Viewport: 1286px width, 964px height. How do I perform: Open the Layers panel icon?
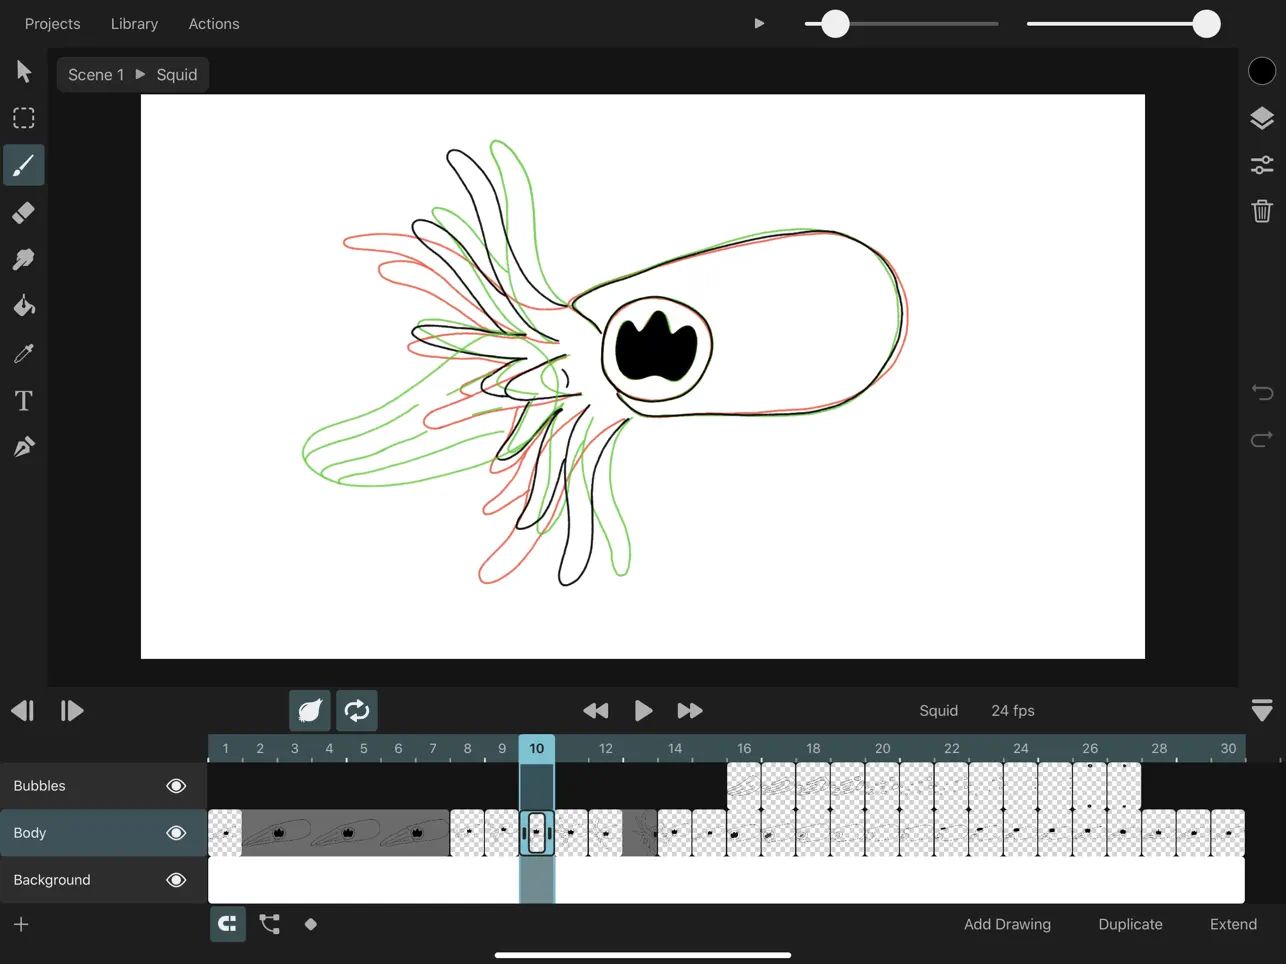coord(1261,117)
